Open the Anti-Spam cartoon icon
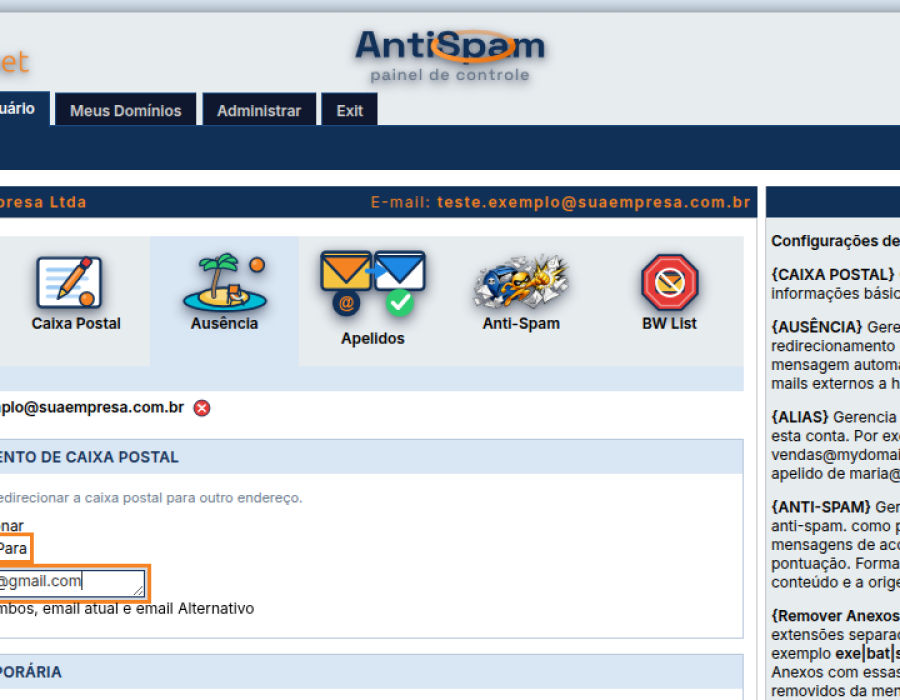The image size is (900, 700). [x=521, y=282]
